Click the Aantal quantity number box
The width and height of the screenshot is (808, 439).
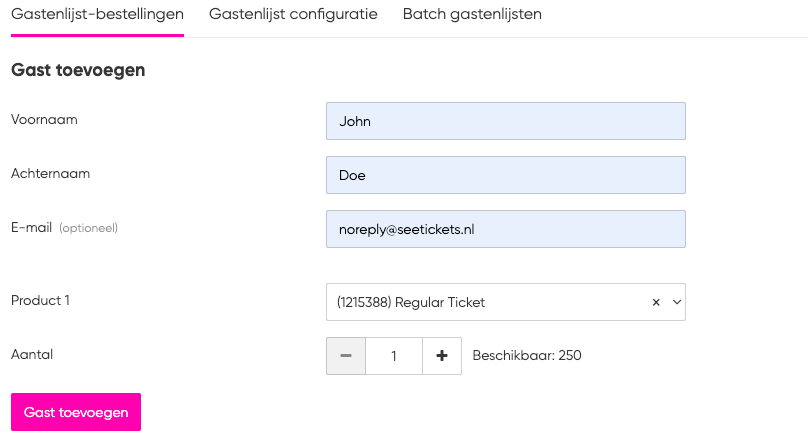394,356
